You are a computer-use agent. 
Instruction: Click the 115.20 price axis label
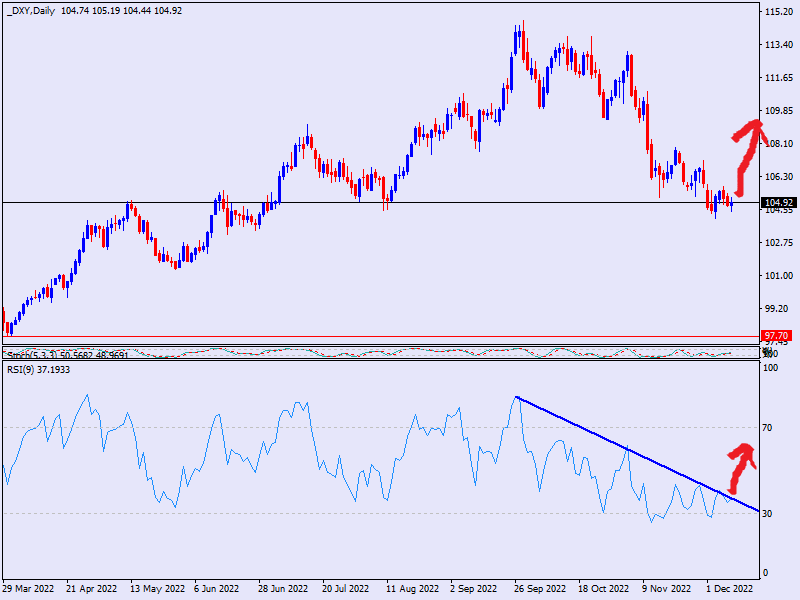779,12
